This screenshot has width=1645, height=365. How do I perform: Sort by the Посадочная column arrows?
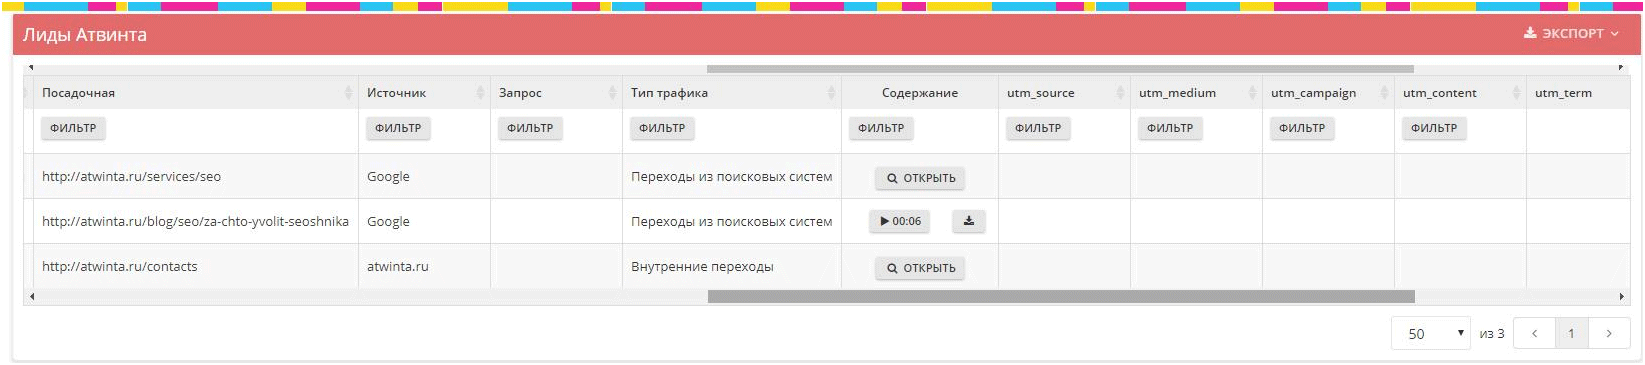click(348, 93)
